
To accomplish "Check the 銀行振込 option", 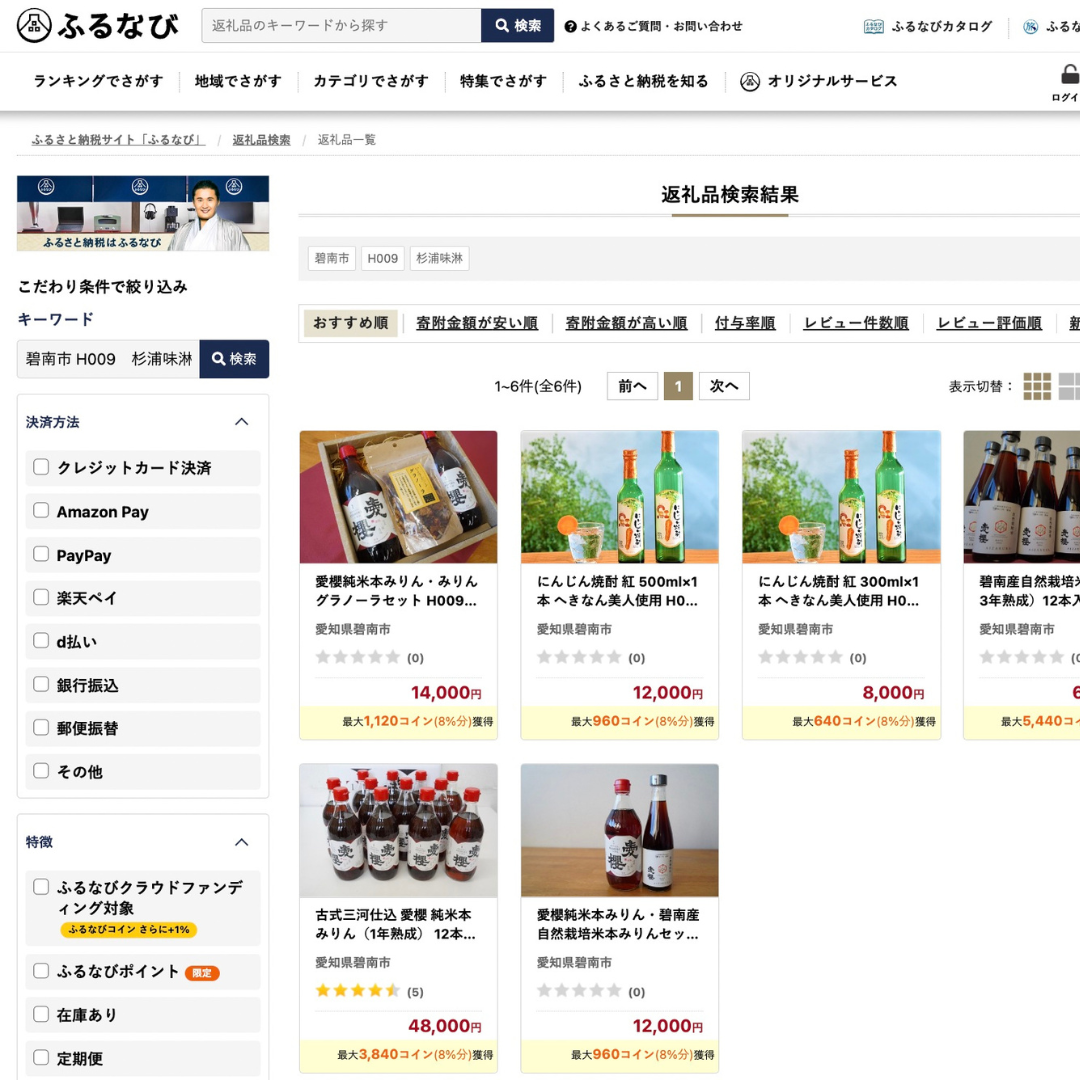I will [41, 684].
